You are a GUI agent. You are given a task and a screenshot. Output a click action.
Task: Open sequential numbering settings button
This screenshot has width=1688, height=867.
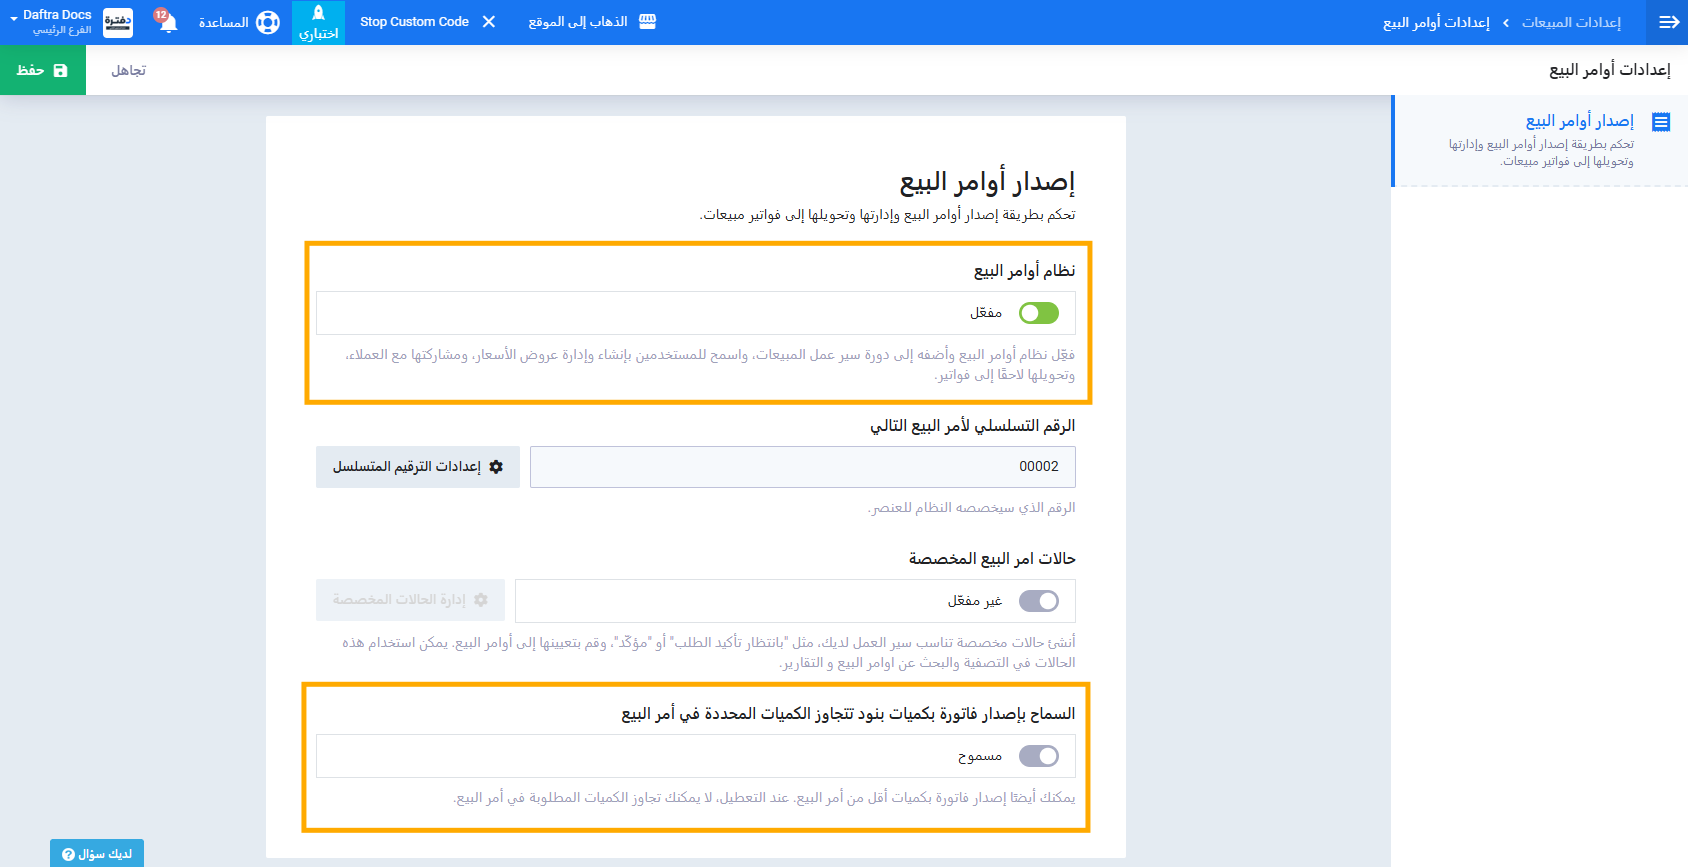point(418,467)
